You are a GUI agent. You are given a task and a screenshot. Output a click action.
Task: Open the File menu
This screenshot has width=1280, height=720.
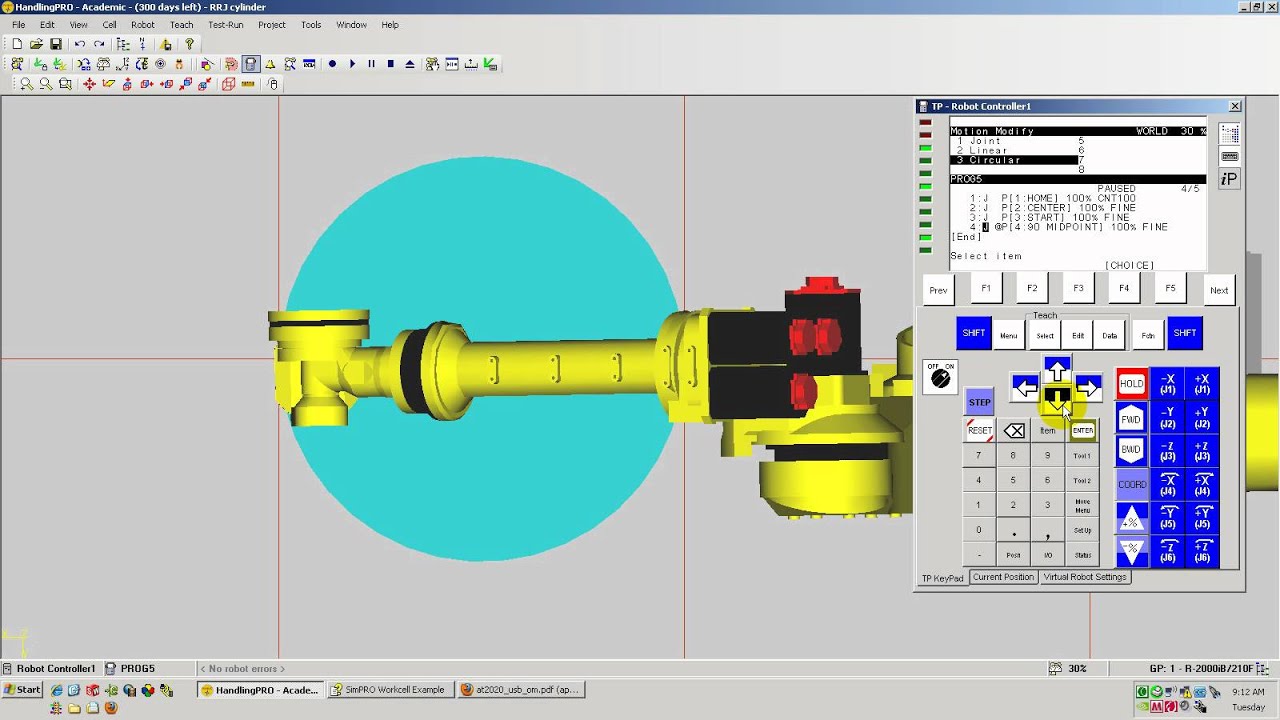tap(18, 25)
